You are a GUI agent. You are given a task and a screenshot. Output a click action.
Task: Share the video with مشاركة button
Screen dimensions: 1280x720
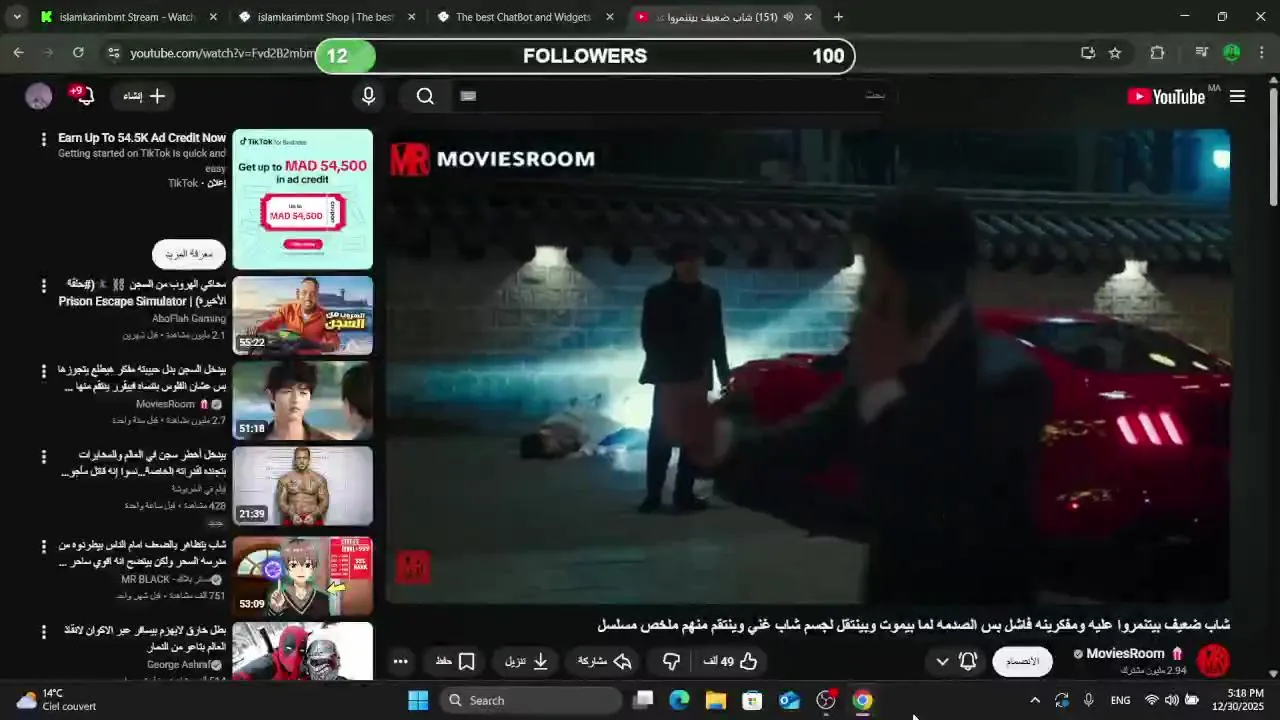click(x=606, y=661)
